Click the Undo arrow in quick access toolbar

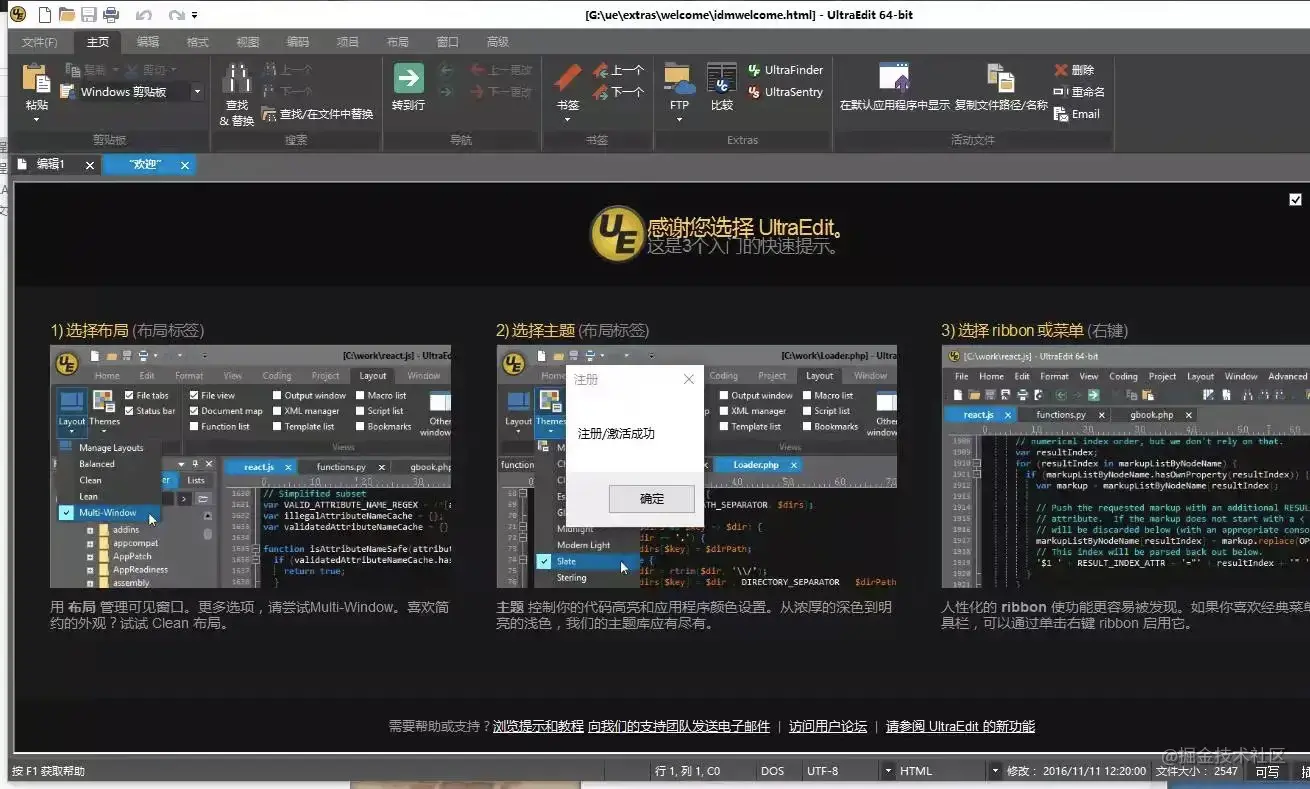(144, 15)
